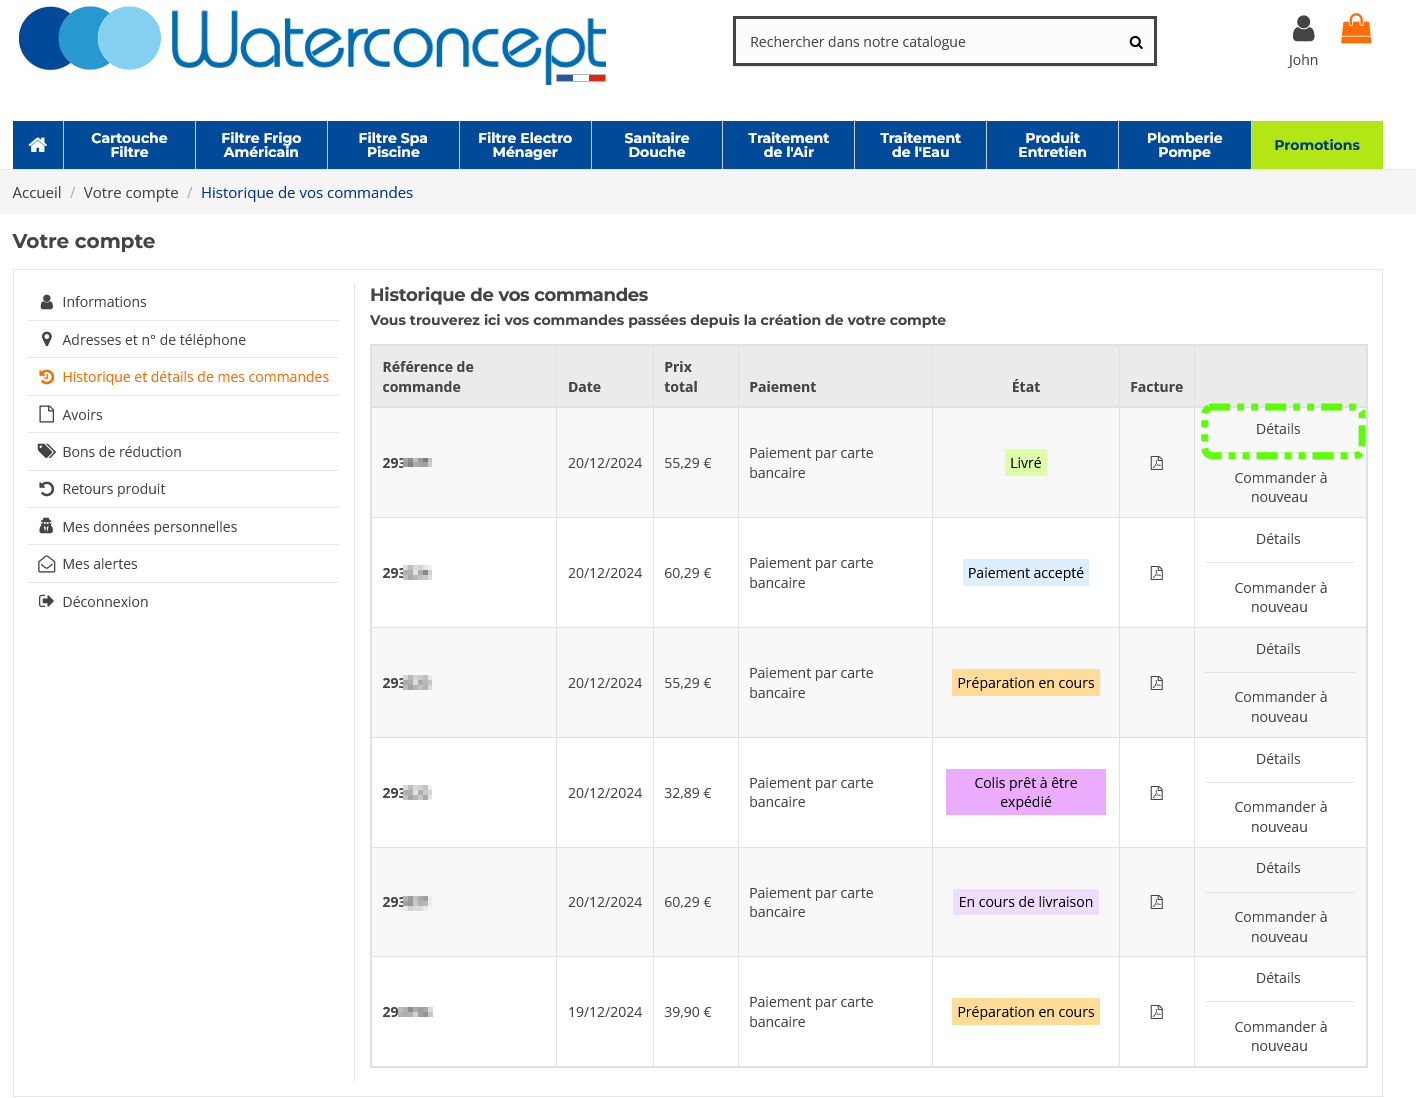Open invoice PDF for 19/12/2024 order
The image size is (1416, 1098).
pyautogui.click(x=1156, y=1012)
